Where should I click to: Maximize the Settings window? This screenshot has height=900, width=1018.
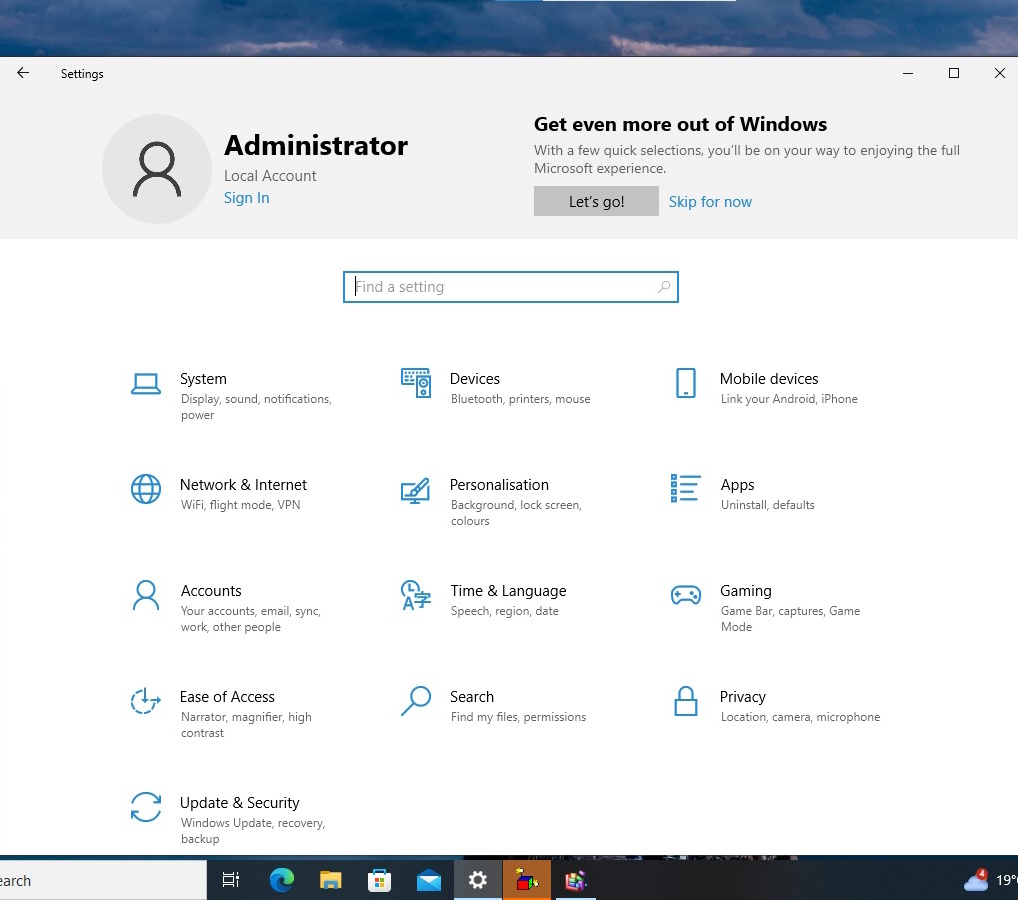[x=954, y=73]
